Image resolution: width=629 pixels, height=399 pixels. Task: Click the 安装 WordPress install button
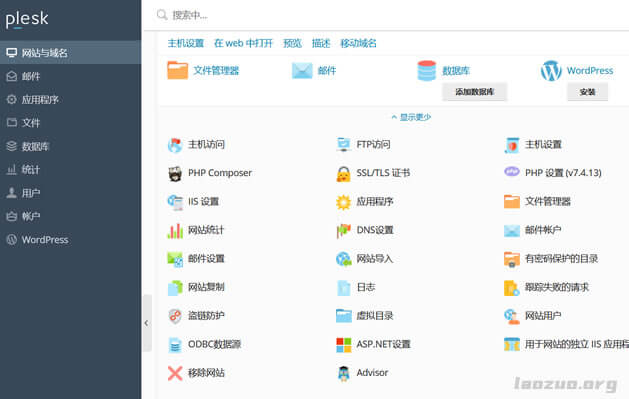pos(587,92)
